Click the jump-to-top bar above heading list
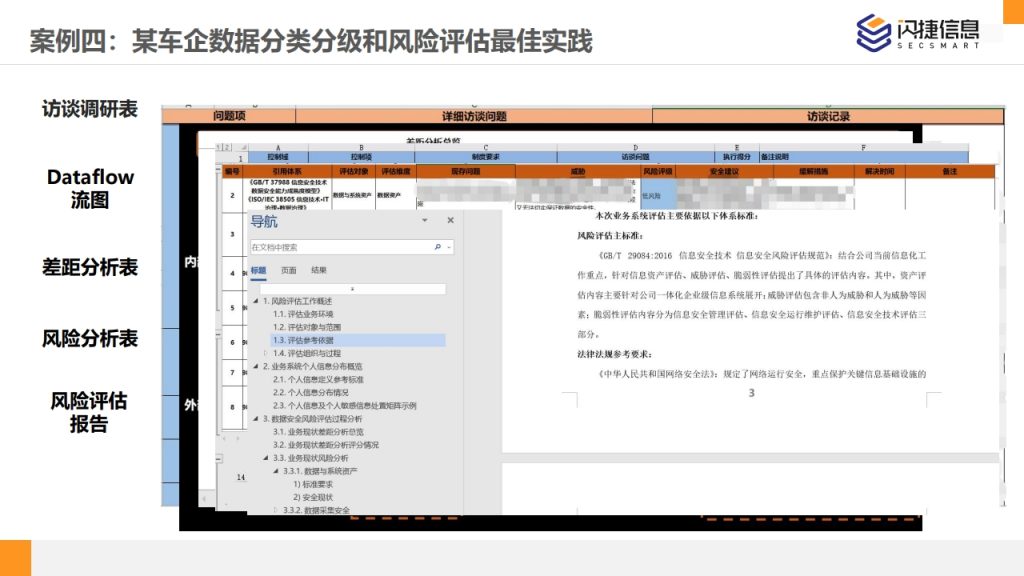 pos(353,289)
